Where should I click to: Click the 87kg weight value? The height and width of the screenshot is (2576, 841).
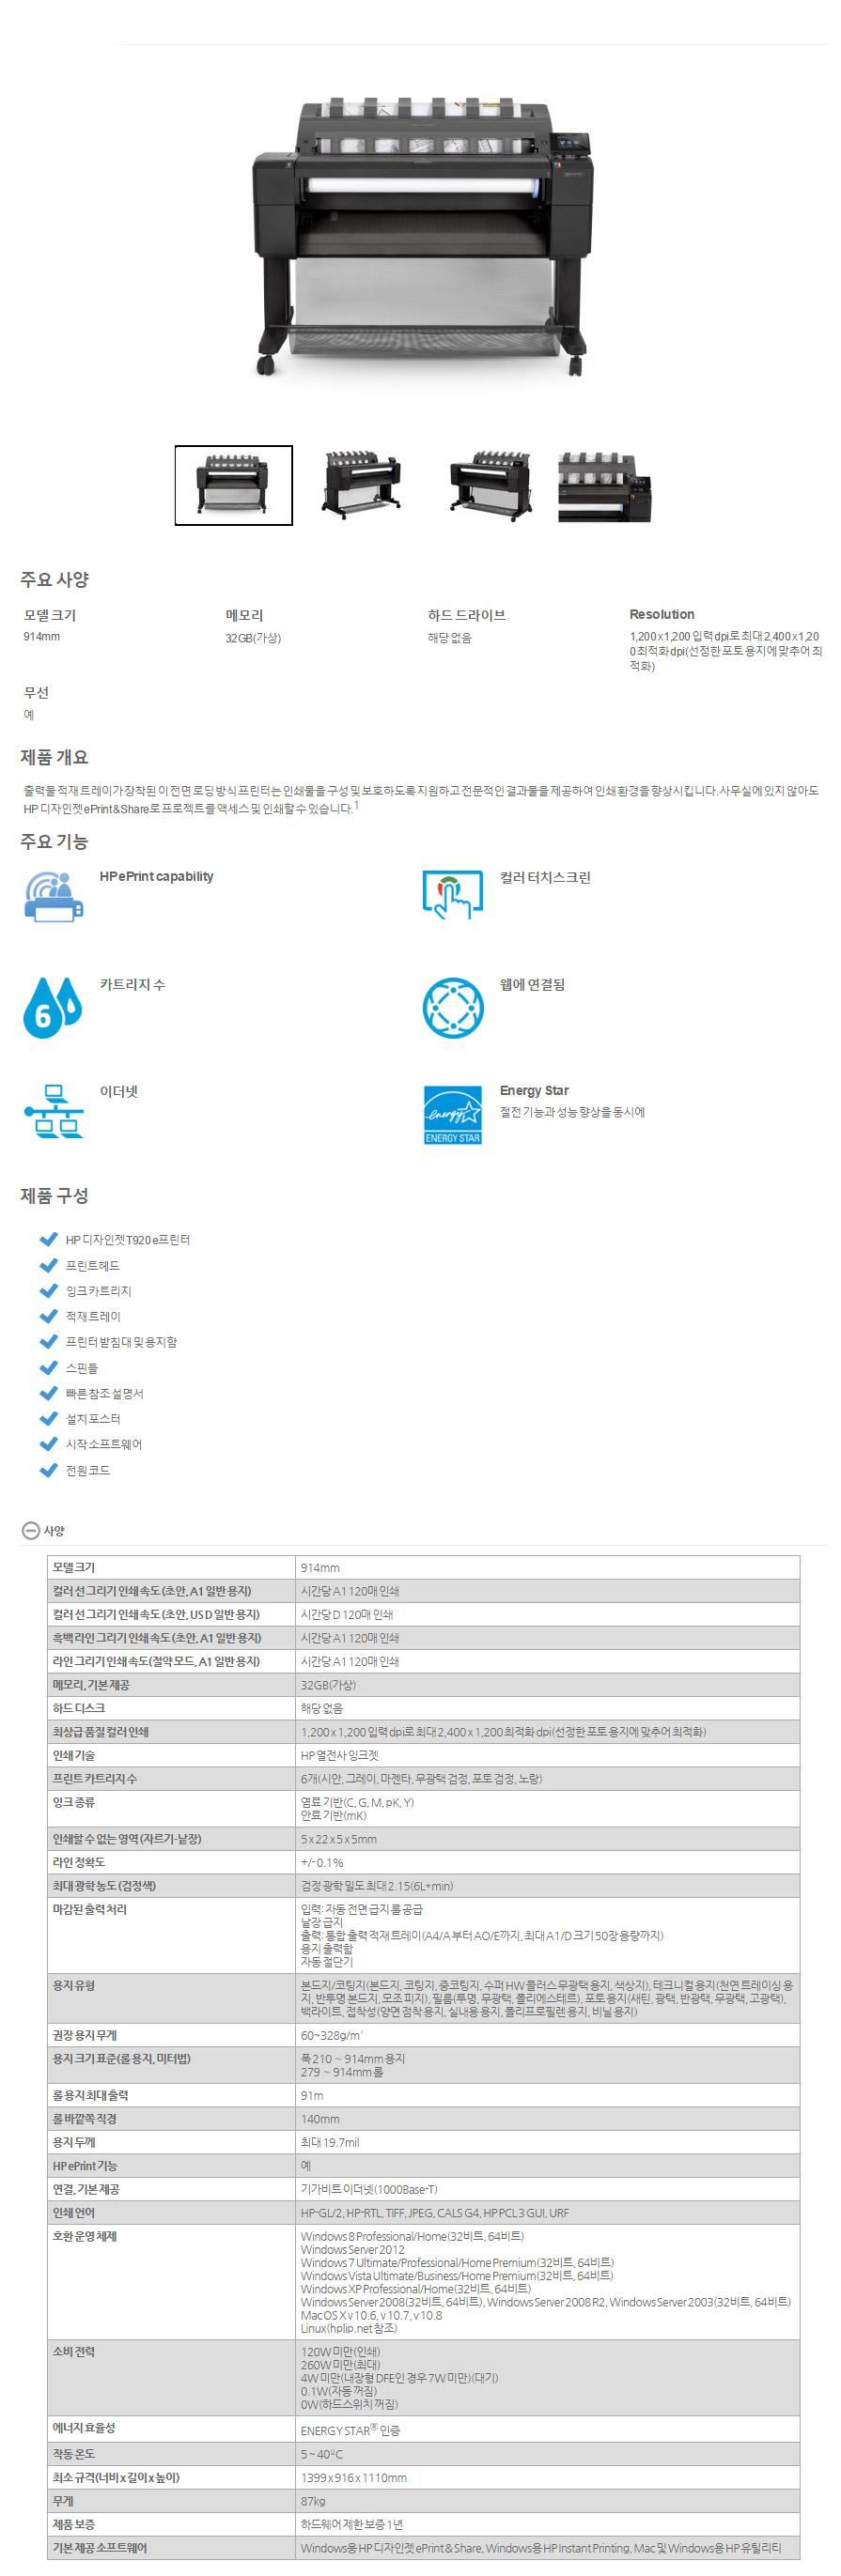313,2501
